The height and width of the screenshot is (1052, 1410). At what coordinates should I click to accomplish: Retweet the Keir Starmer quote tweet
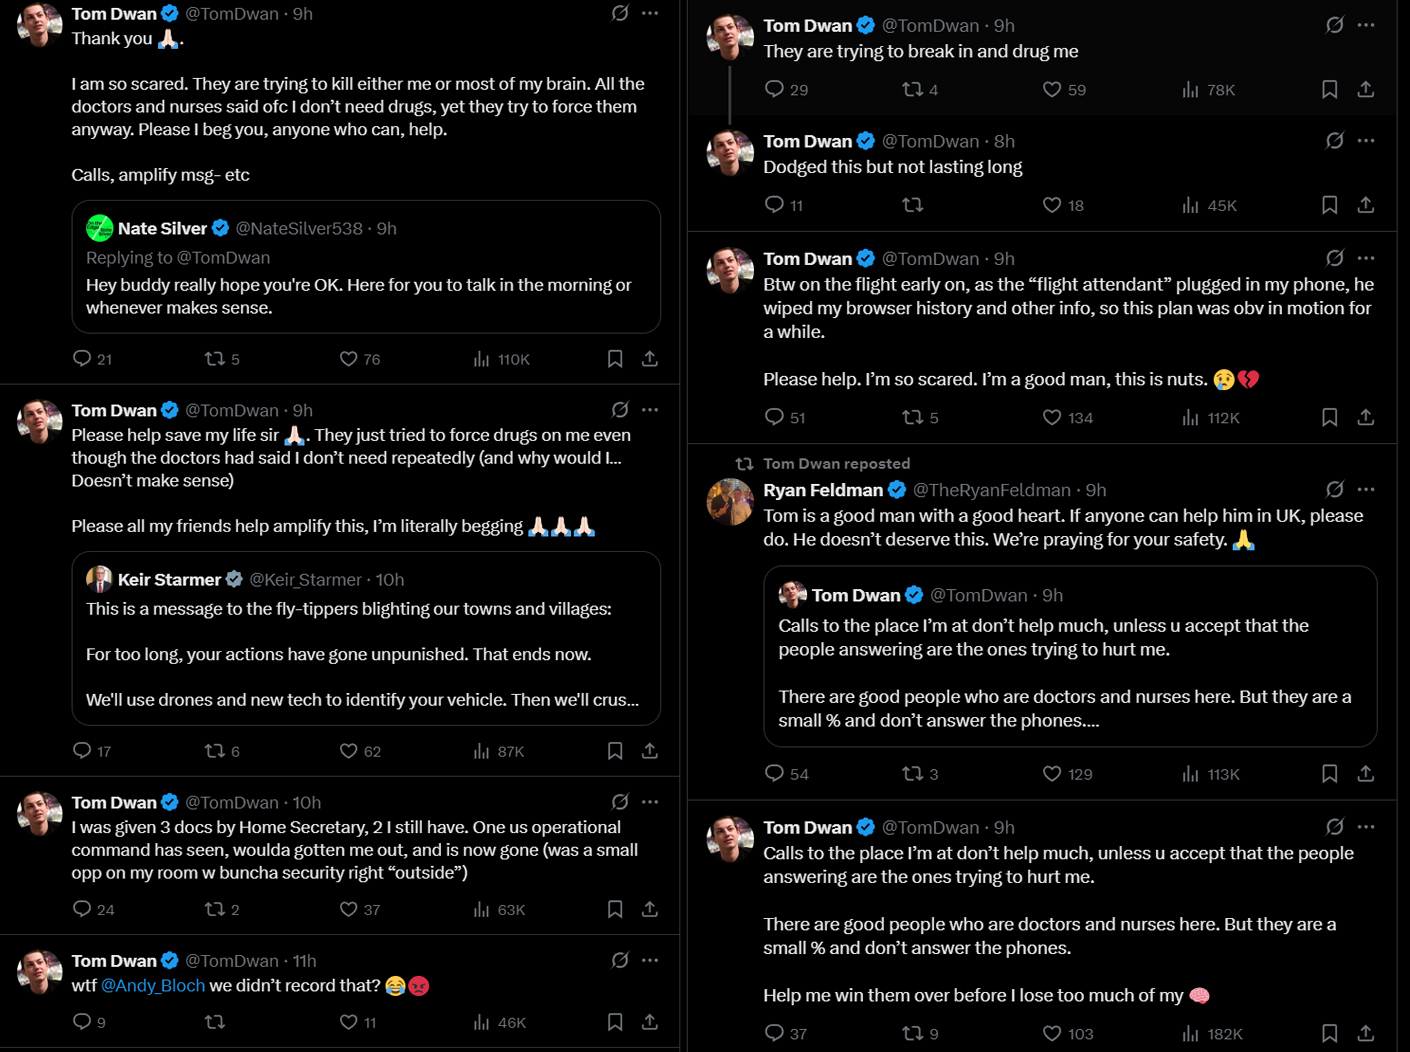click(x=215, y=751)
